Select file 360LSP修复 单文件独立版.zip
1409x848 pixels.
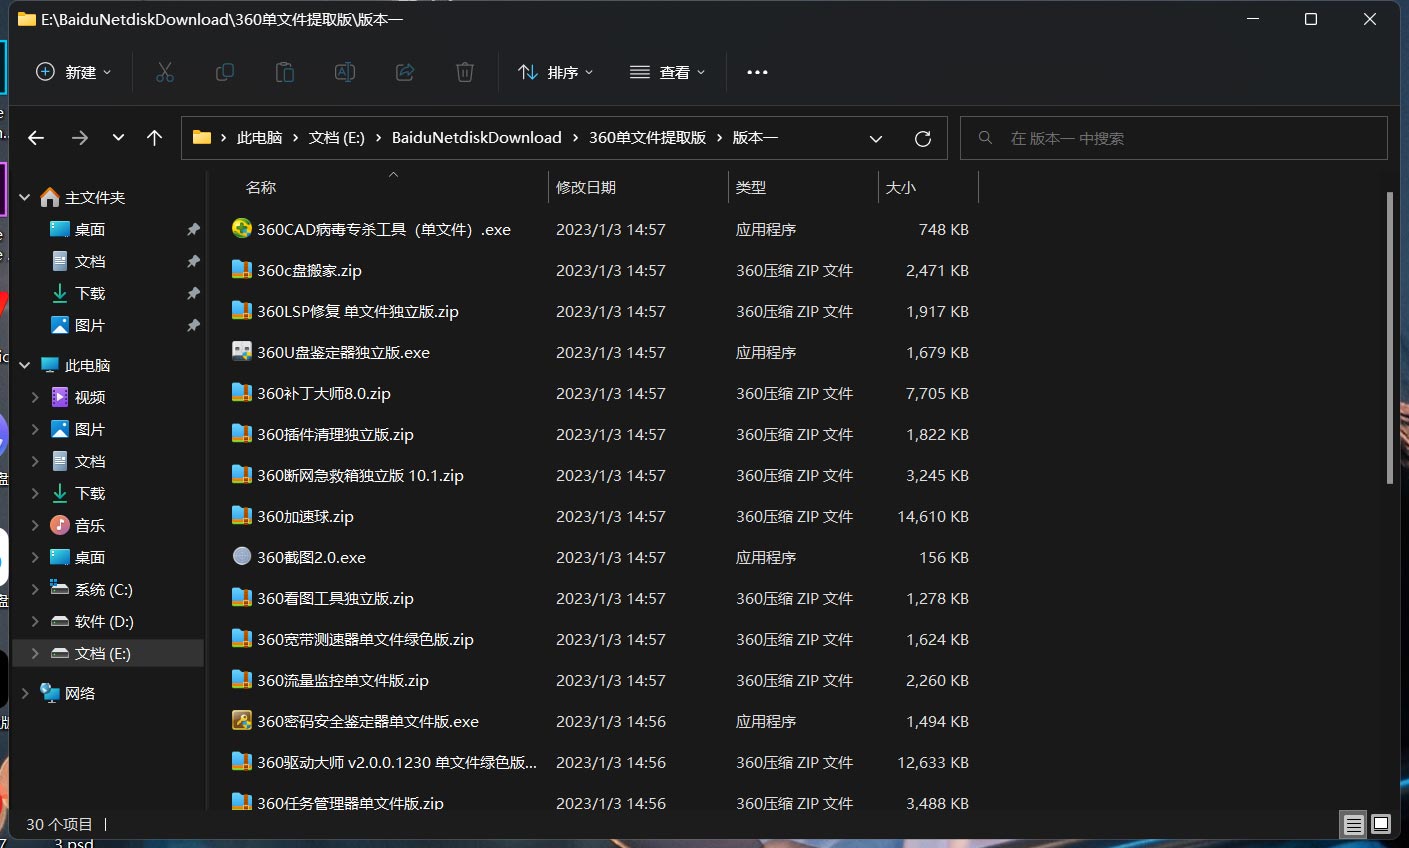click(358, 311)
